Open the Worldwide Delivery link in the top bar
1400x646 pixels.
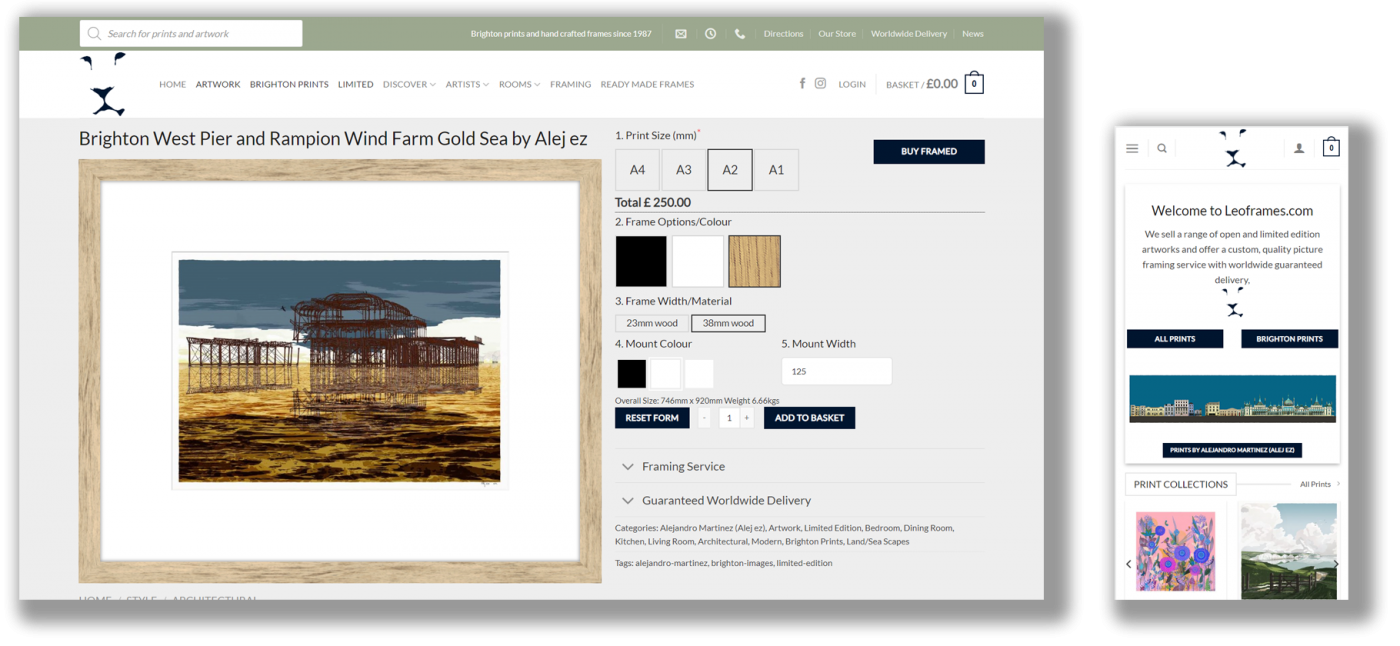pyautogui.click(x=909, y=34)
